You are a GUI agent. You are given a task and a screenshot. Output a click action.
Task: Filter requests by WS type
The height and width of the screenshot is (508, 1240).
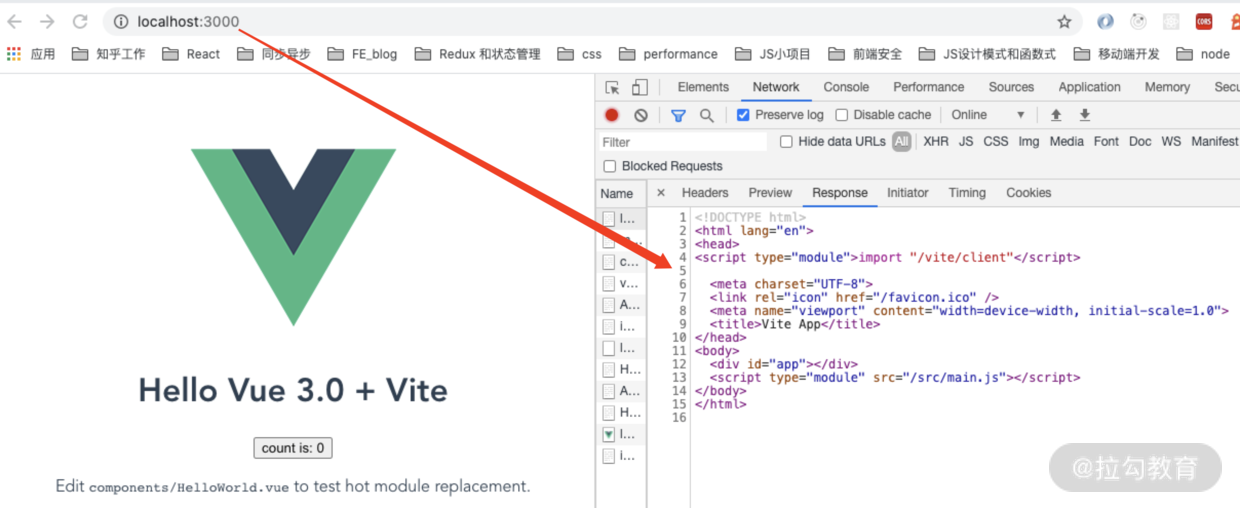click(1171, 142)
